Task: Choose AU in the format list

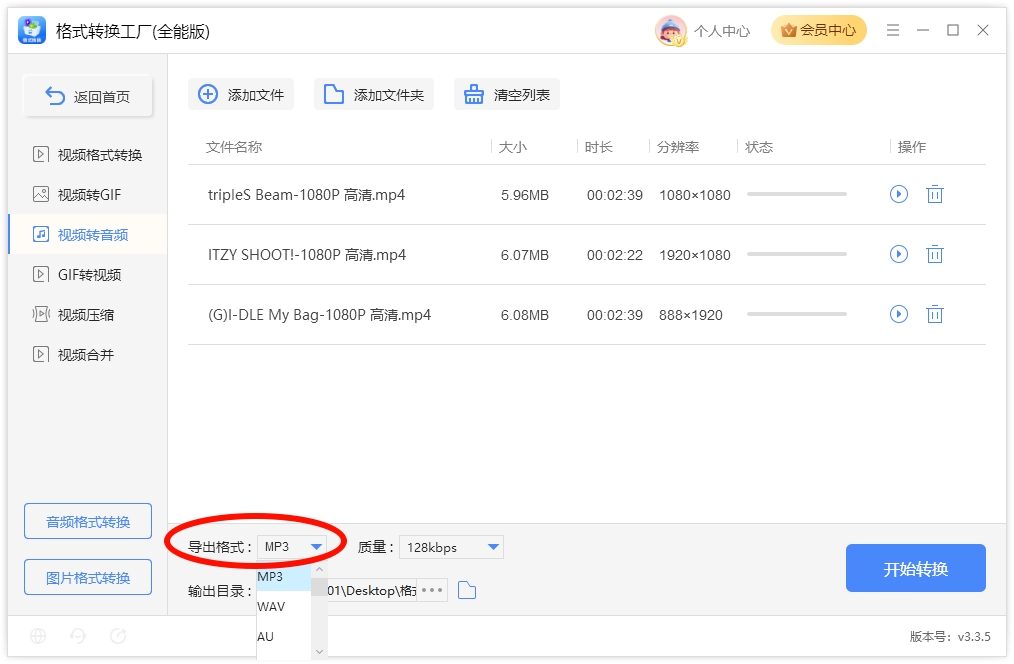Action: (284, 636)
